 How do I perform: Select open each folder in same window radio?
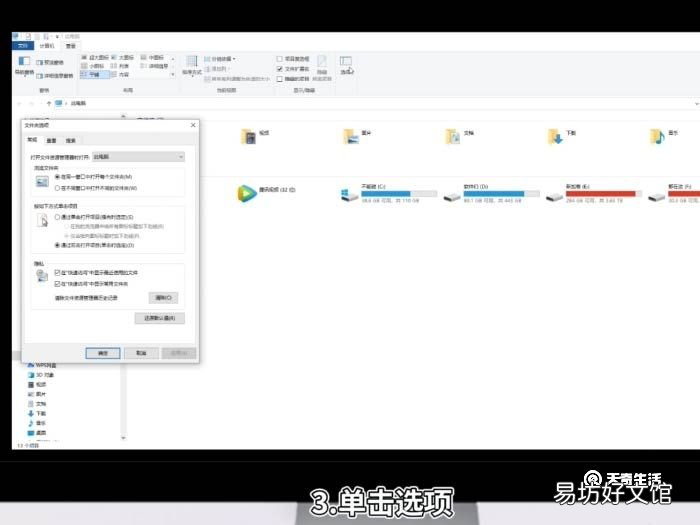tap(57, 177)
